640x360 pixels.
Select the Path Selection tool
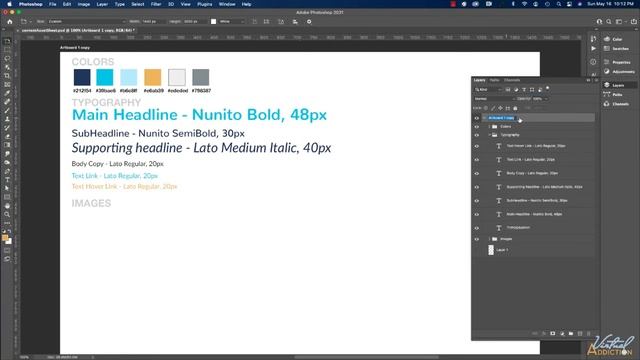click(7, 188)
